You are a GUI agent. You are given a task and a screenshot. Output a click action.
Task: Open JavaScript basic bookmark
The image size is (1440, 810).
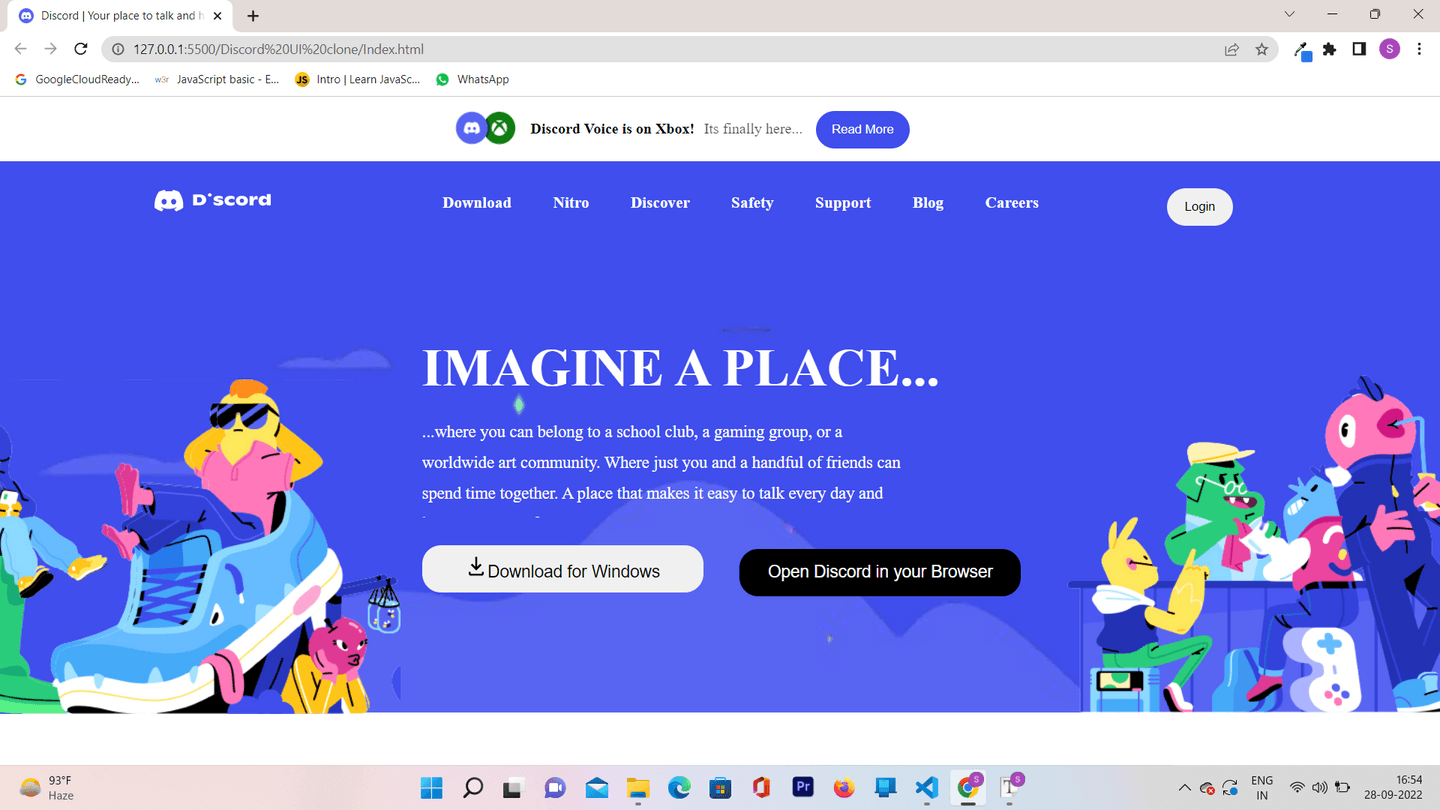pos(217,79)
